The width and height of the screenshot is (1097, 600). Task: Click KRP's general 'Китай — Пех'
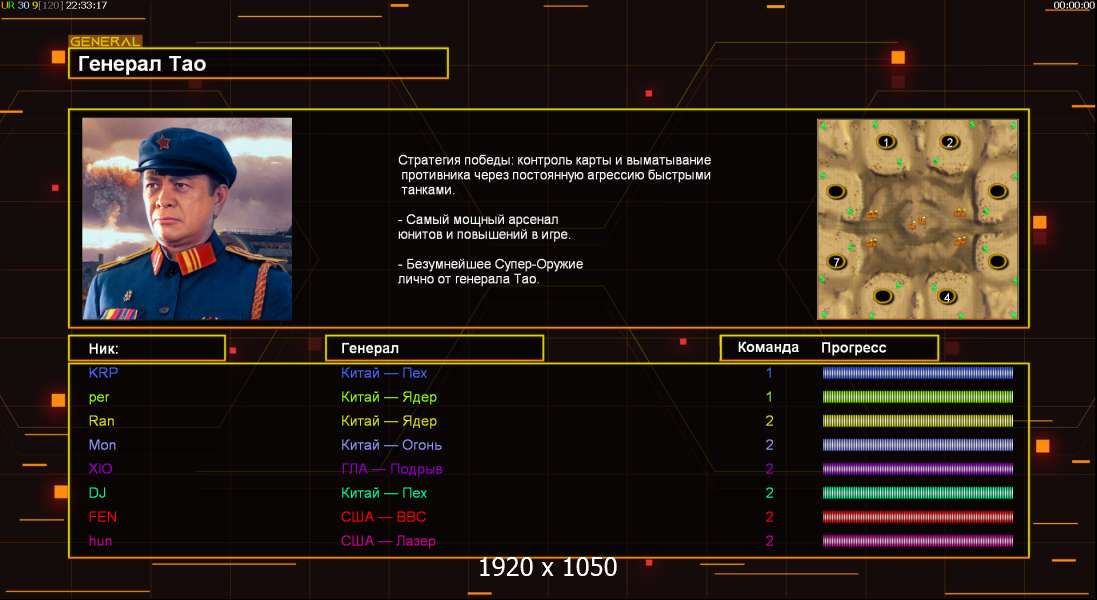click(383, 373)
